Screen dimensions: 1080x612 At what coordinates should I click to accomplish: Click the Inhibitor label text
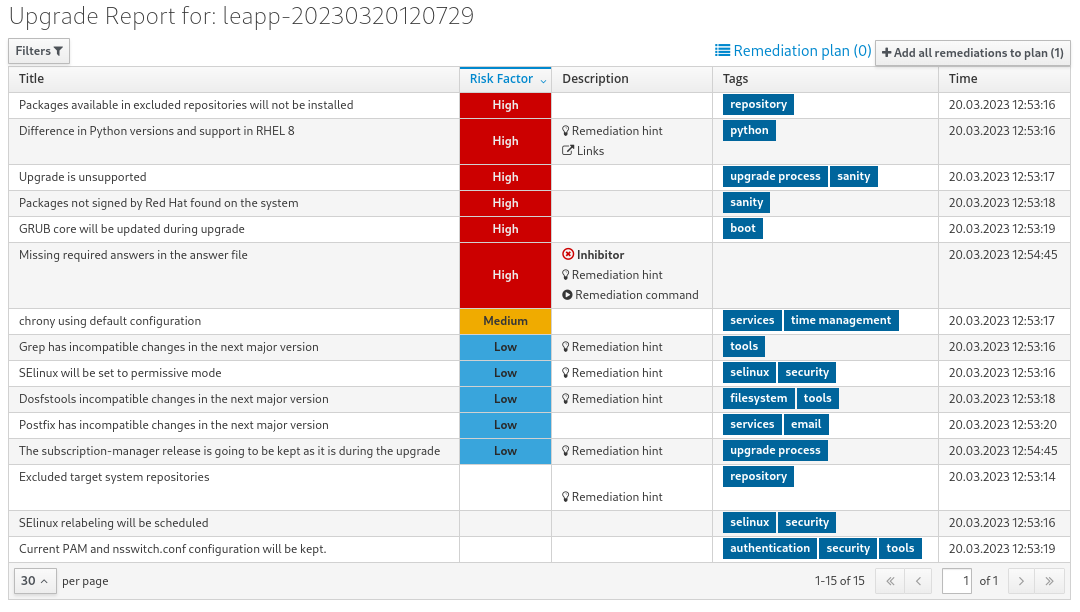pos(601,255)
